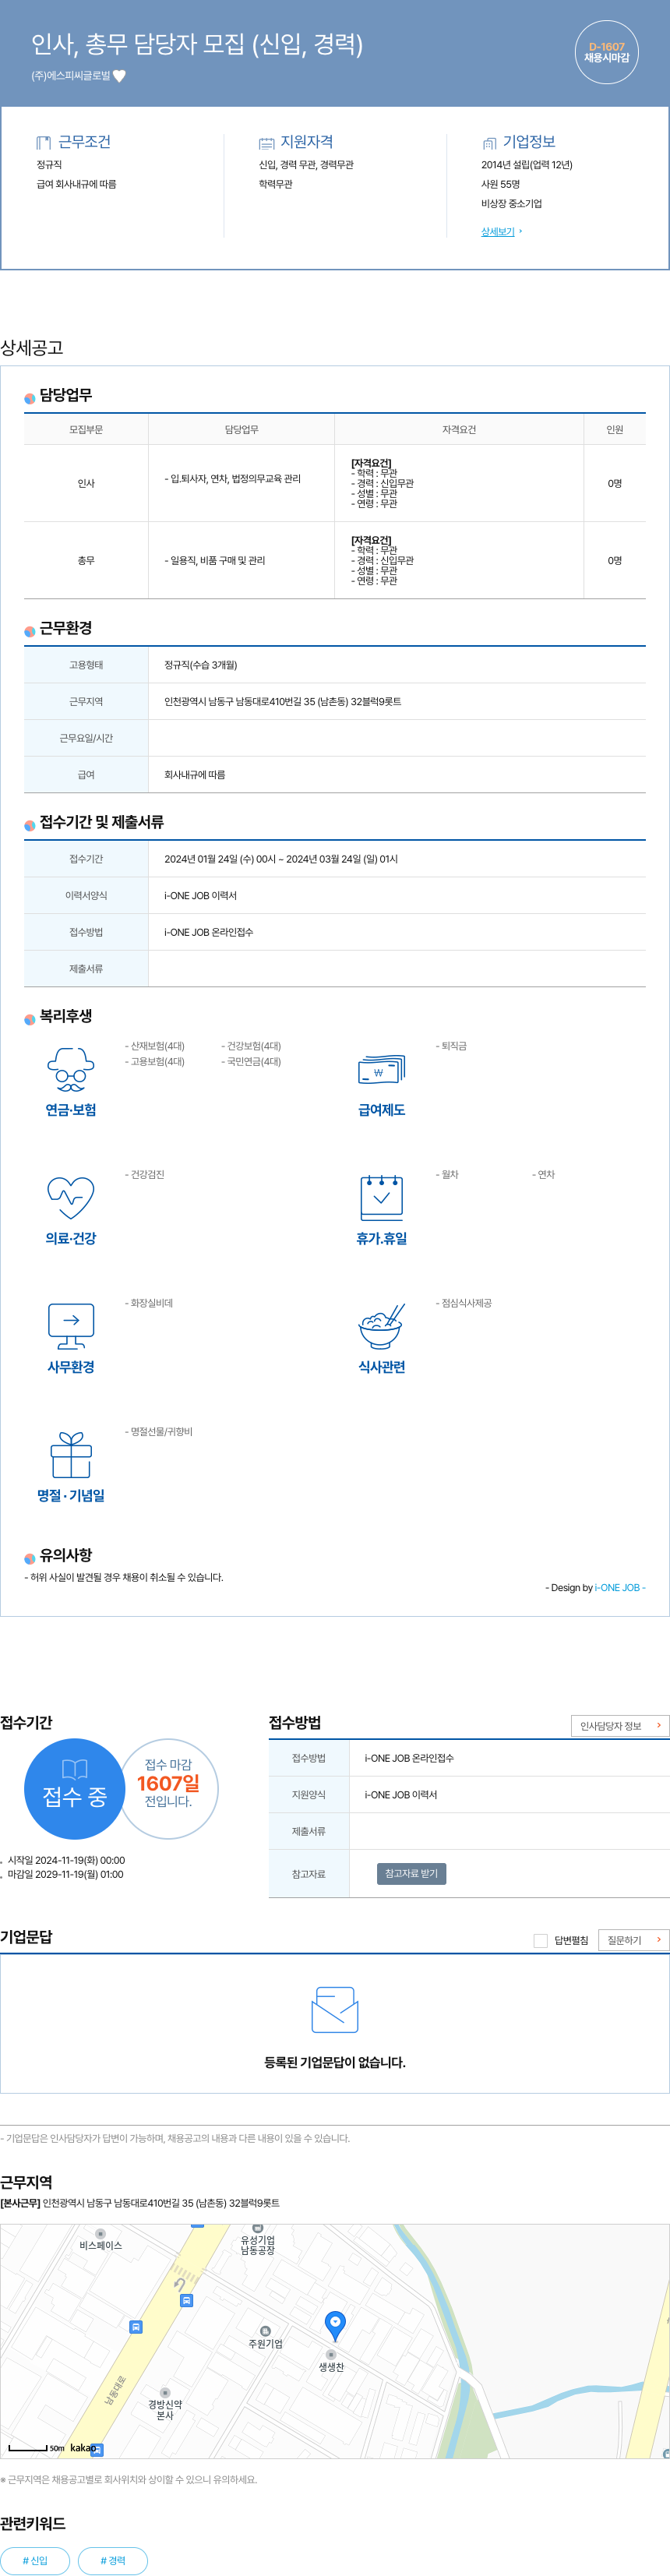Click the envelope icon in 기업문답 section

[335, 2010]
